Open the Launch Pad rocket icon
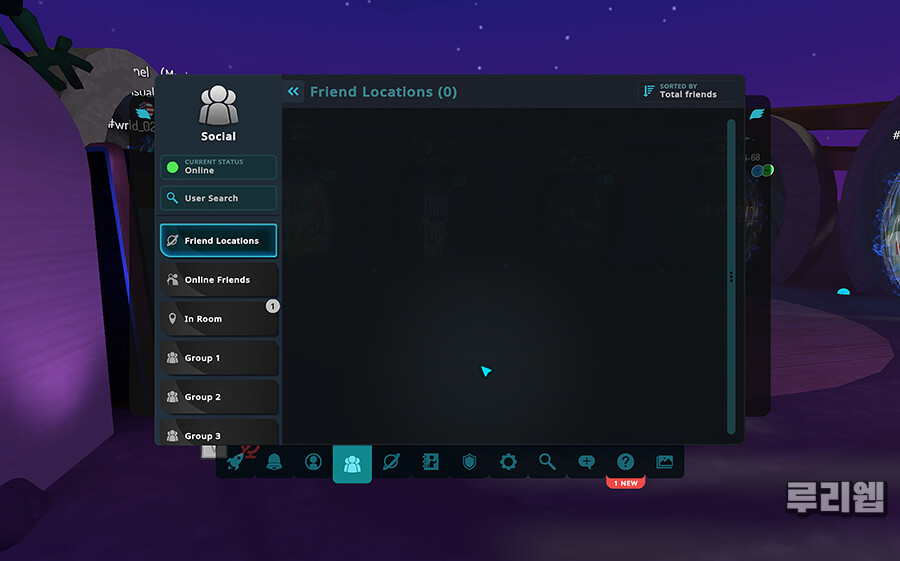This screenshot has width=900, height=561. [236, 462]
